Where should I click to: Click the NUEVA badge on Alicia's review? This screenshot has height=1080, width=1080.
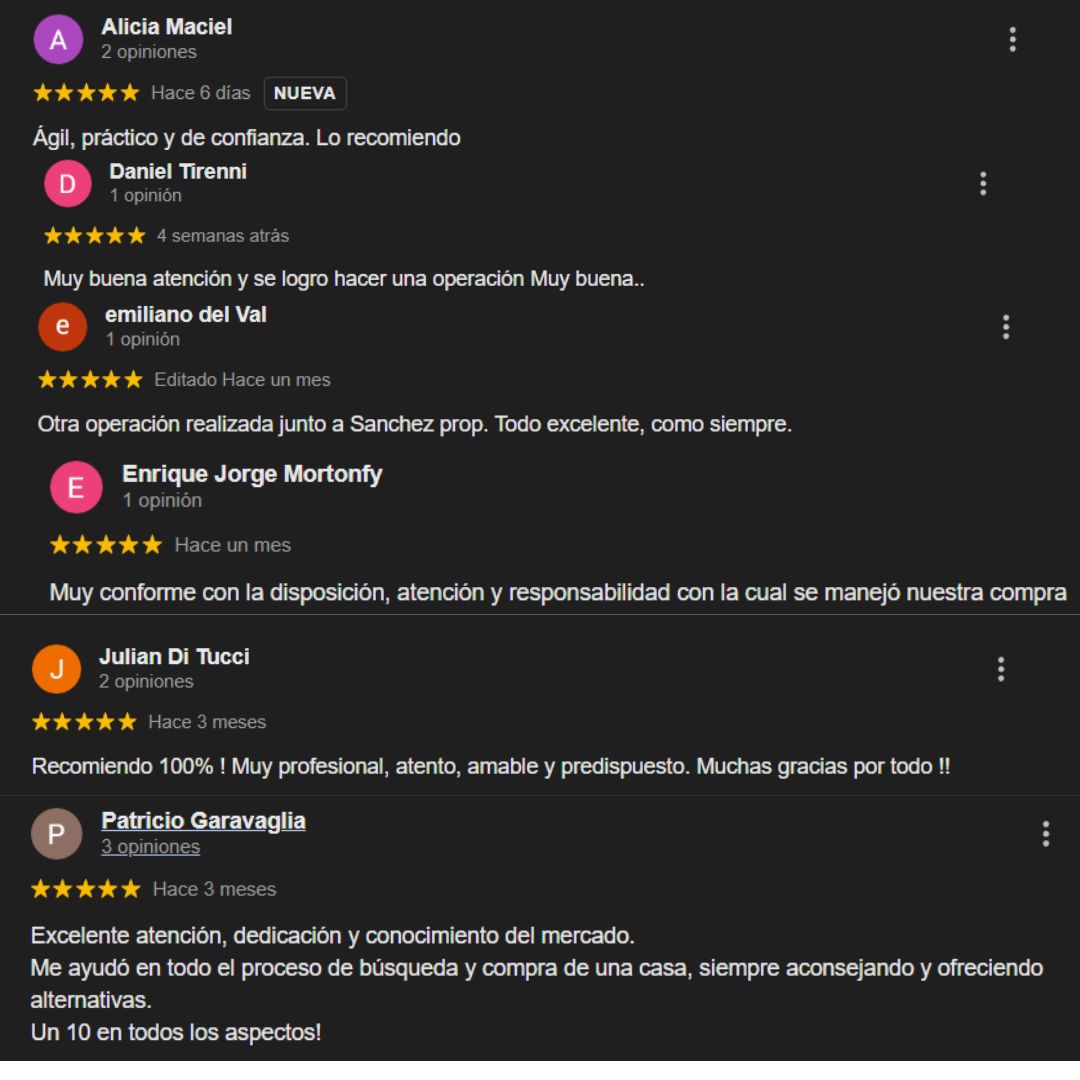click(304, 93)
